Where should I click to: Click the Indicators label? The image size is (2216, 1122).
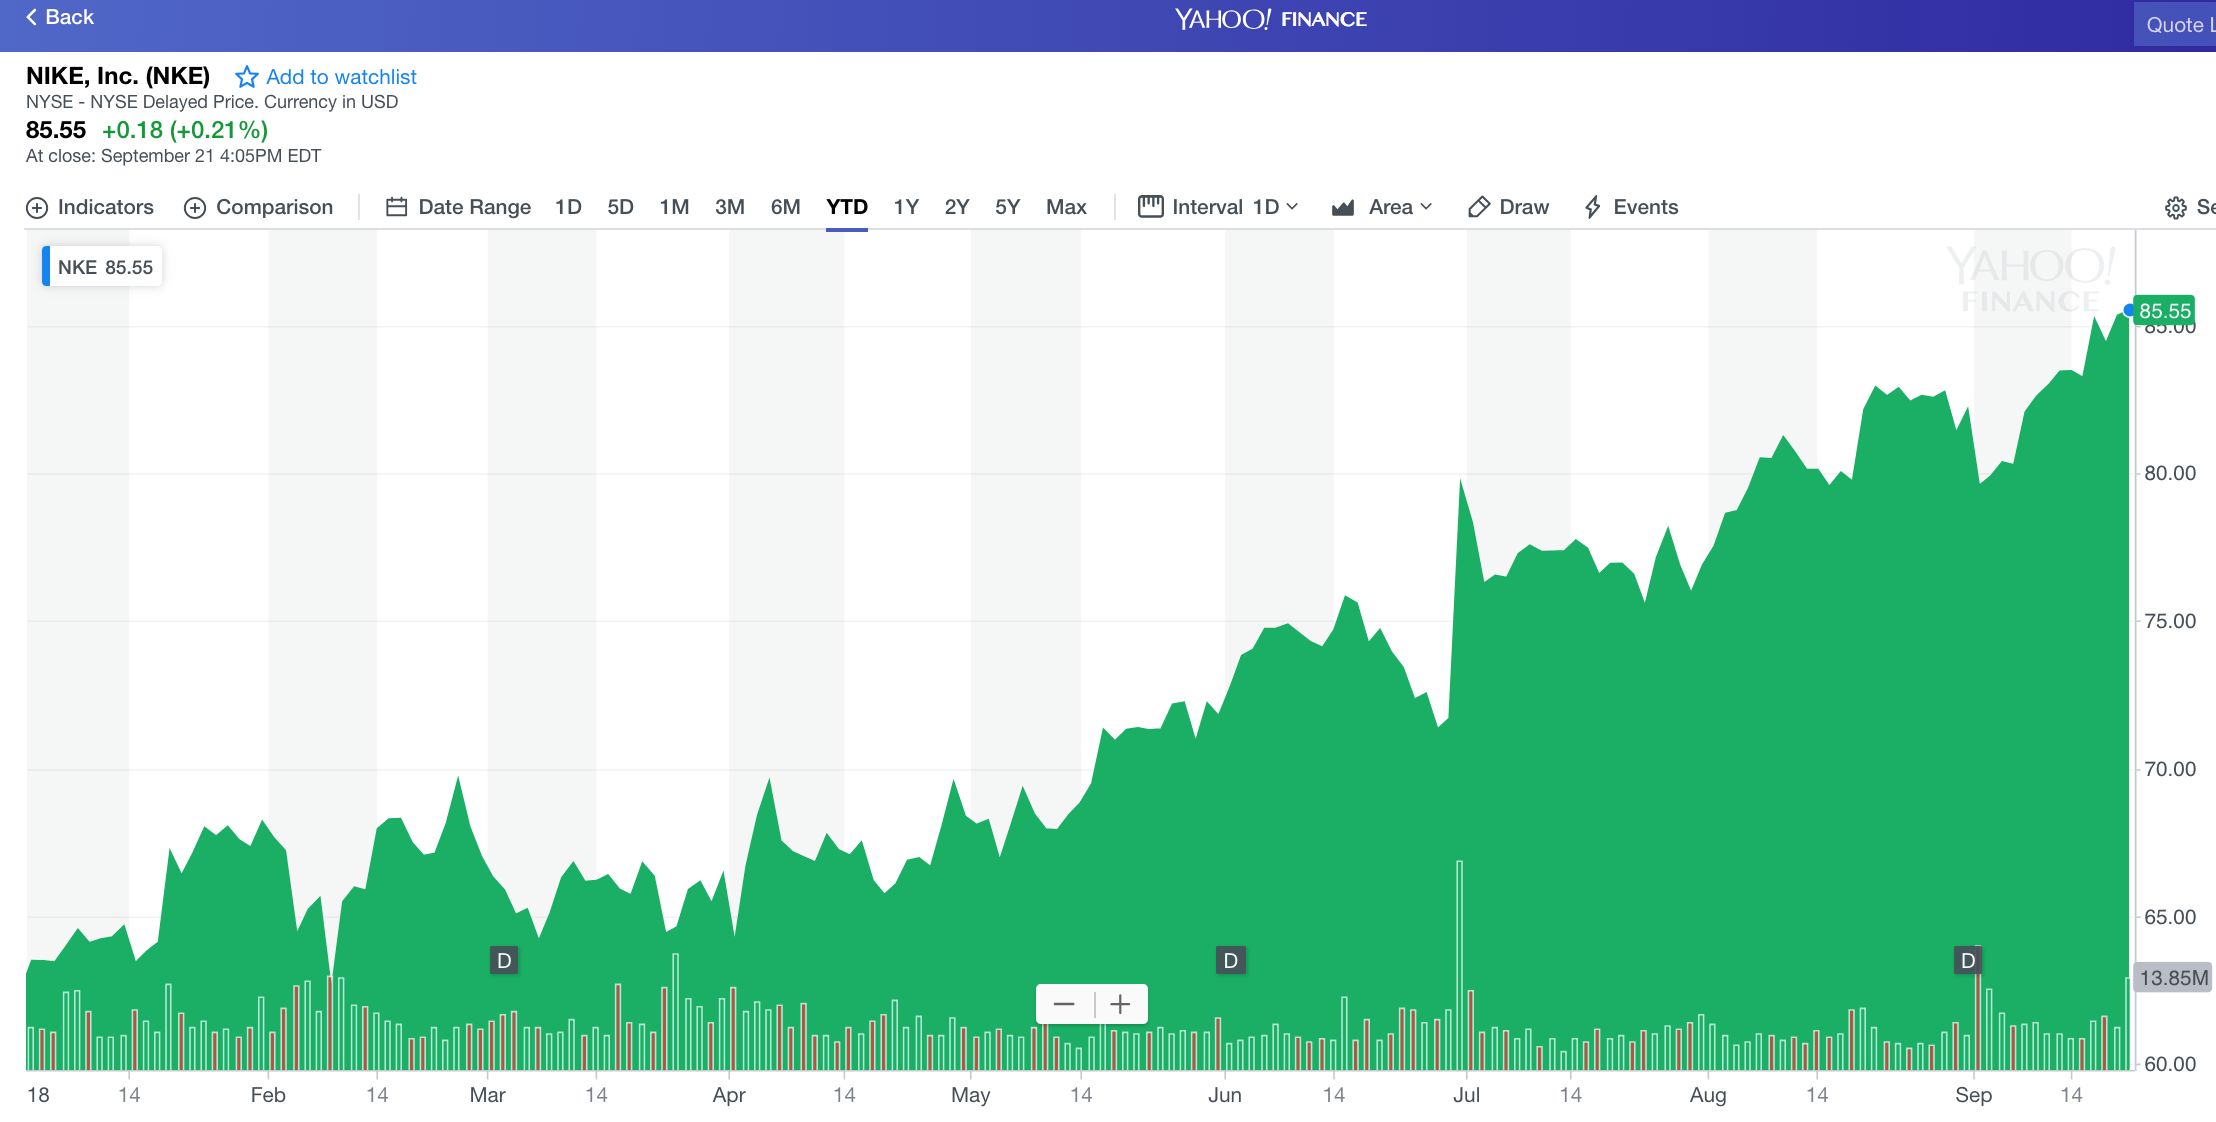click(105, 207)
